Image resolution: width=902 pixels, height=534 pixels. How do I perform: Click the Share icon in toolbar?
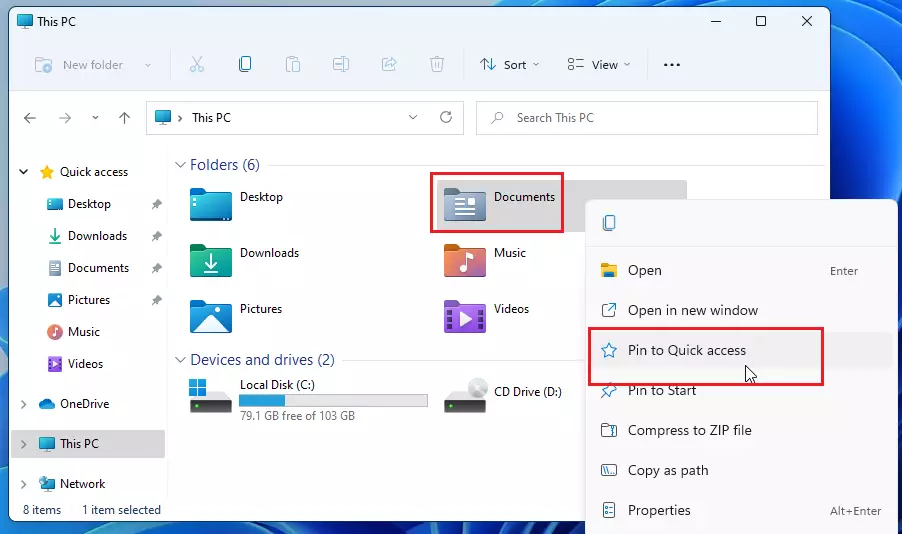(389, 64)
